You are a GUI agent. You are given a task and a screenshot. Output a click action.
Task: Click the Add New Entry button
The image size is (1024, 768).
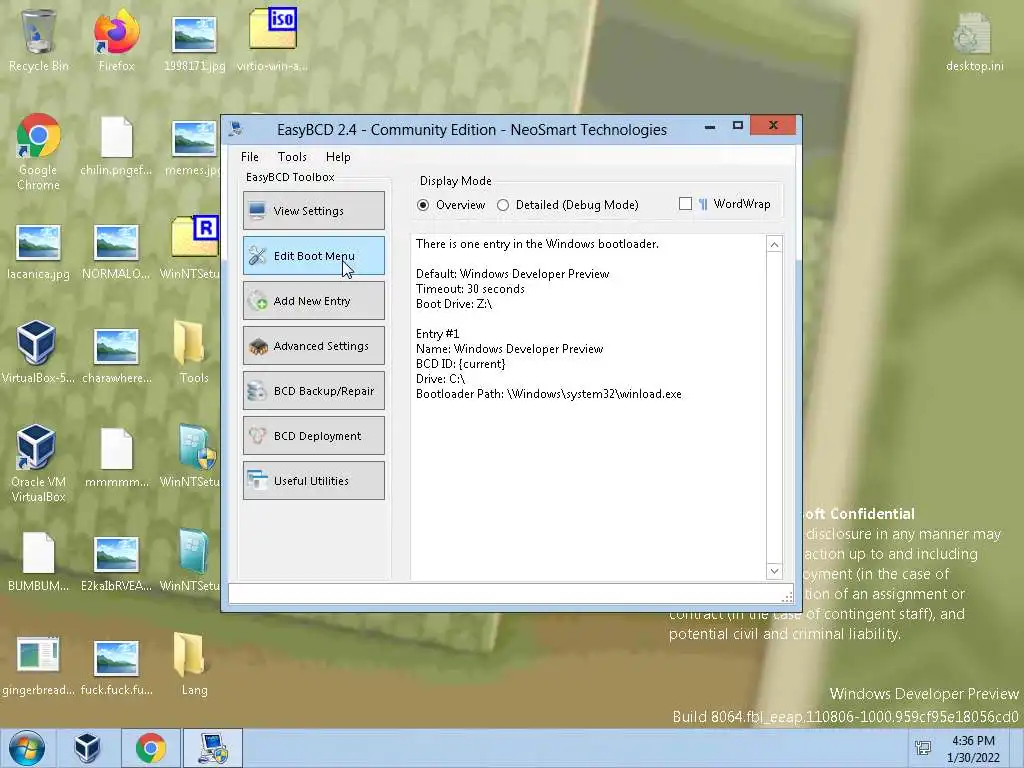click(313, 300)
